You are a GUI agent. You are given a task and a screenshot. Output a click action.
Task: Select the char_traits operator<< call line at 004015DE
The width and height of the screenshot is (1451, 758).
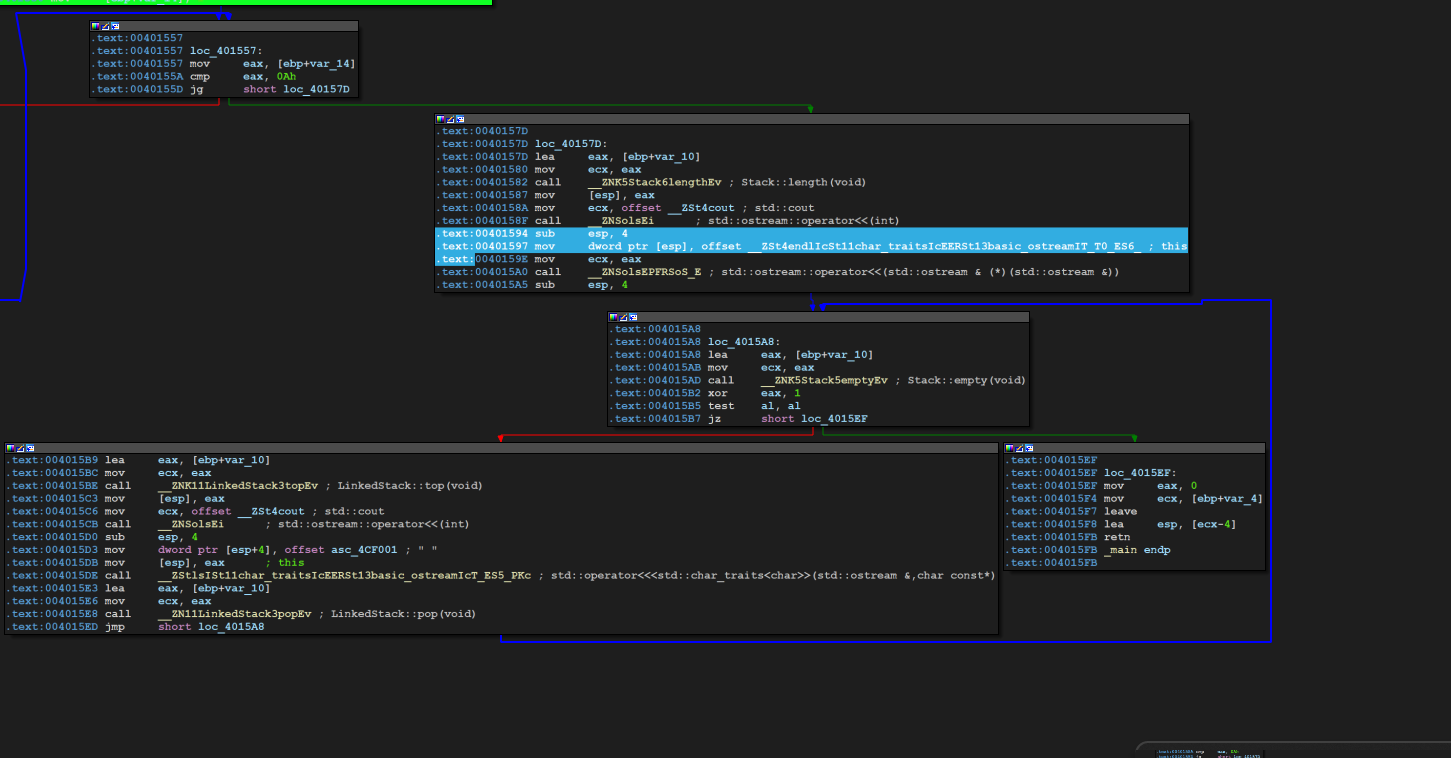click(500, 576)
